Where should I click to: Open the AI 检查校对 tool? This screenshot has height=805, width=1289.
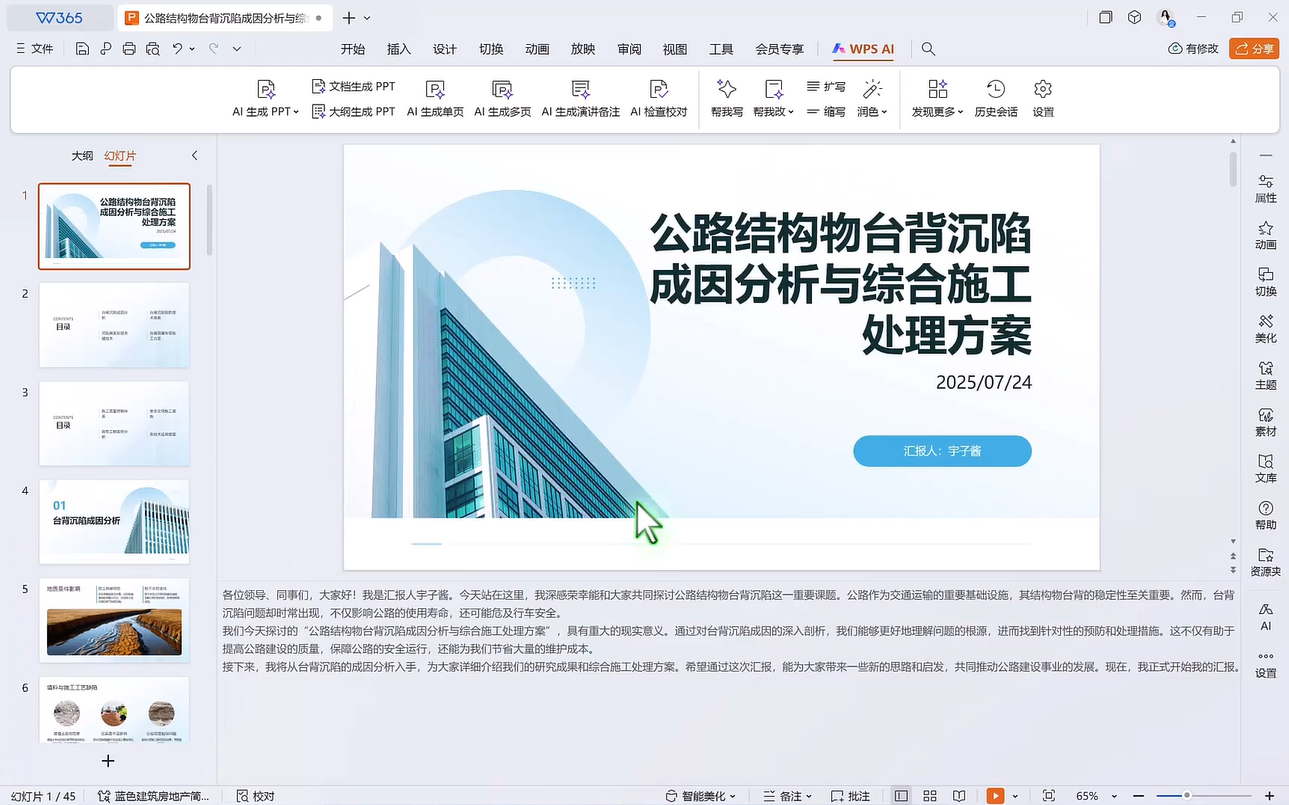pos(658,90)
